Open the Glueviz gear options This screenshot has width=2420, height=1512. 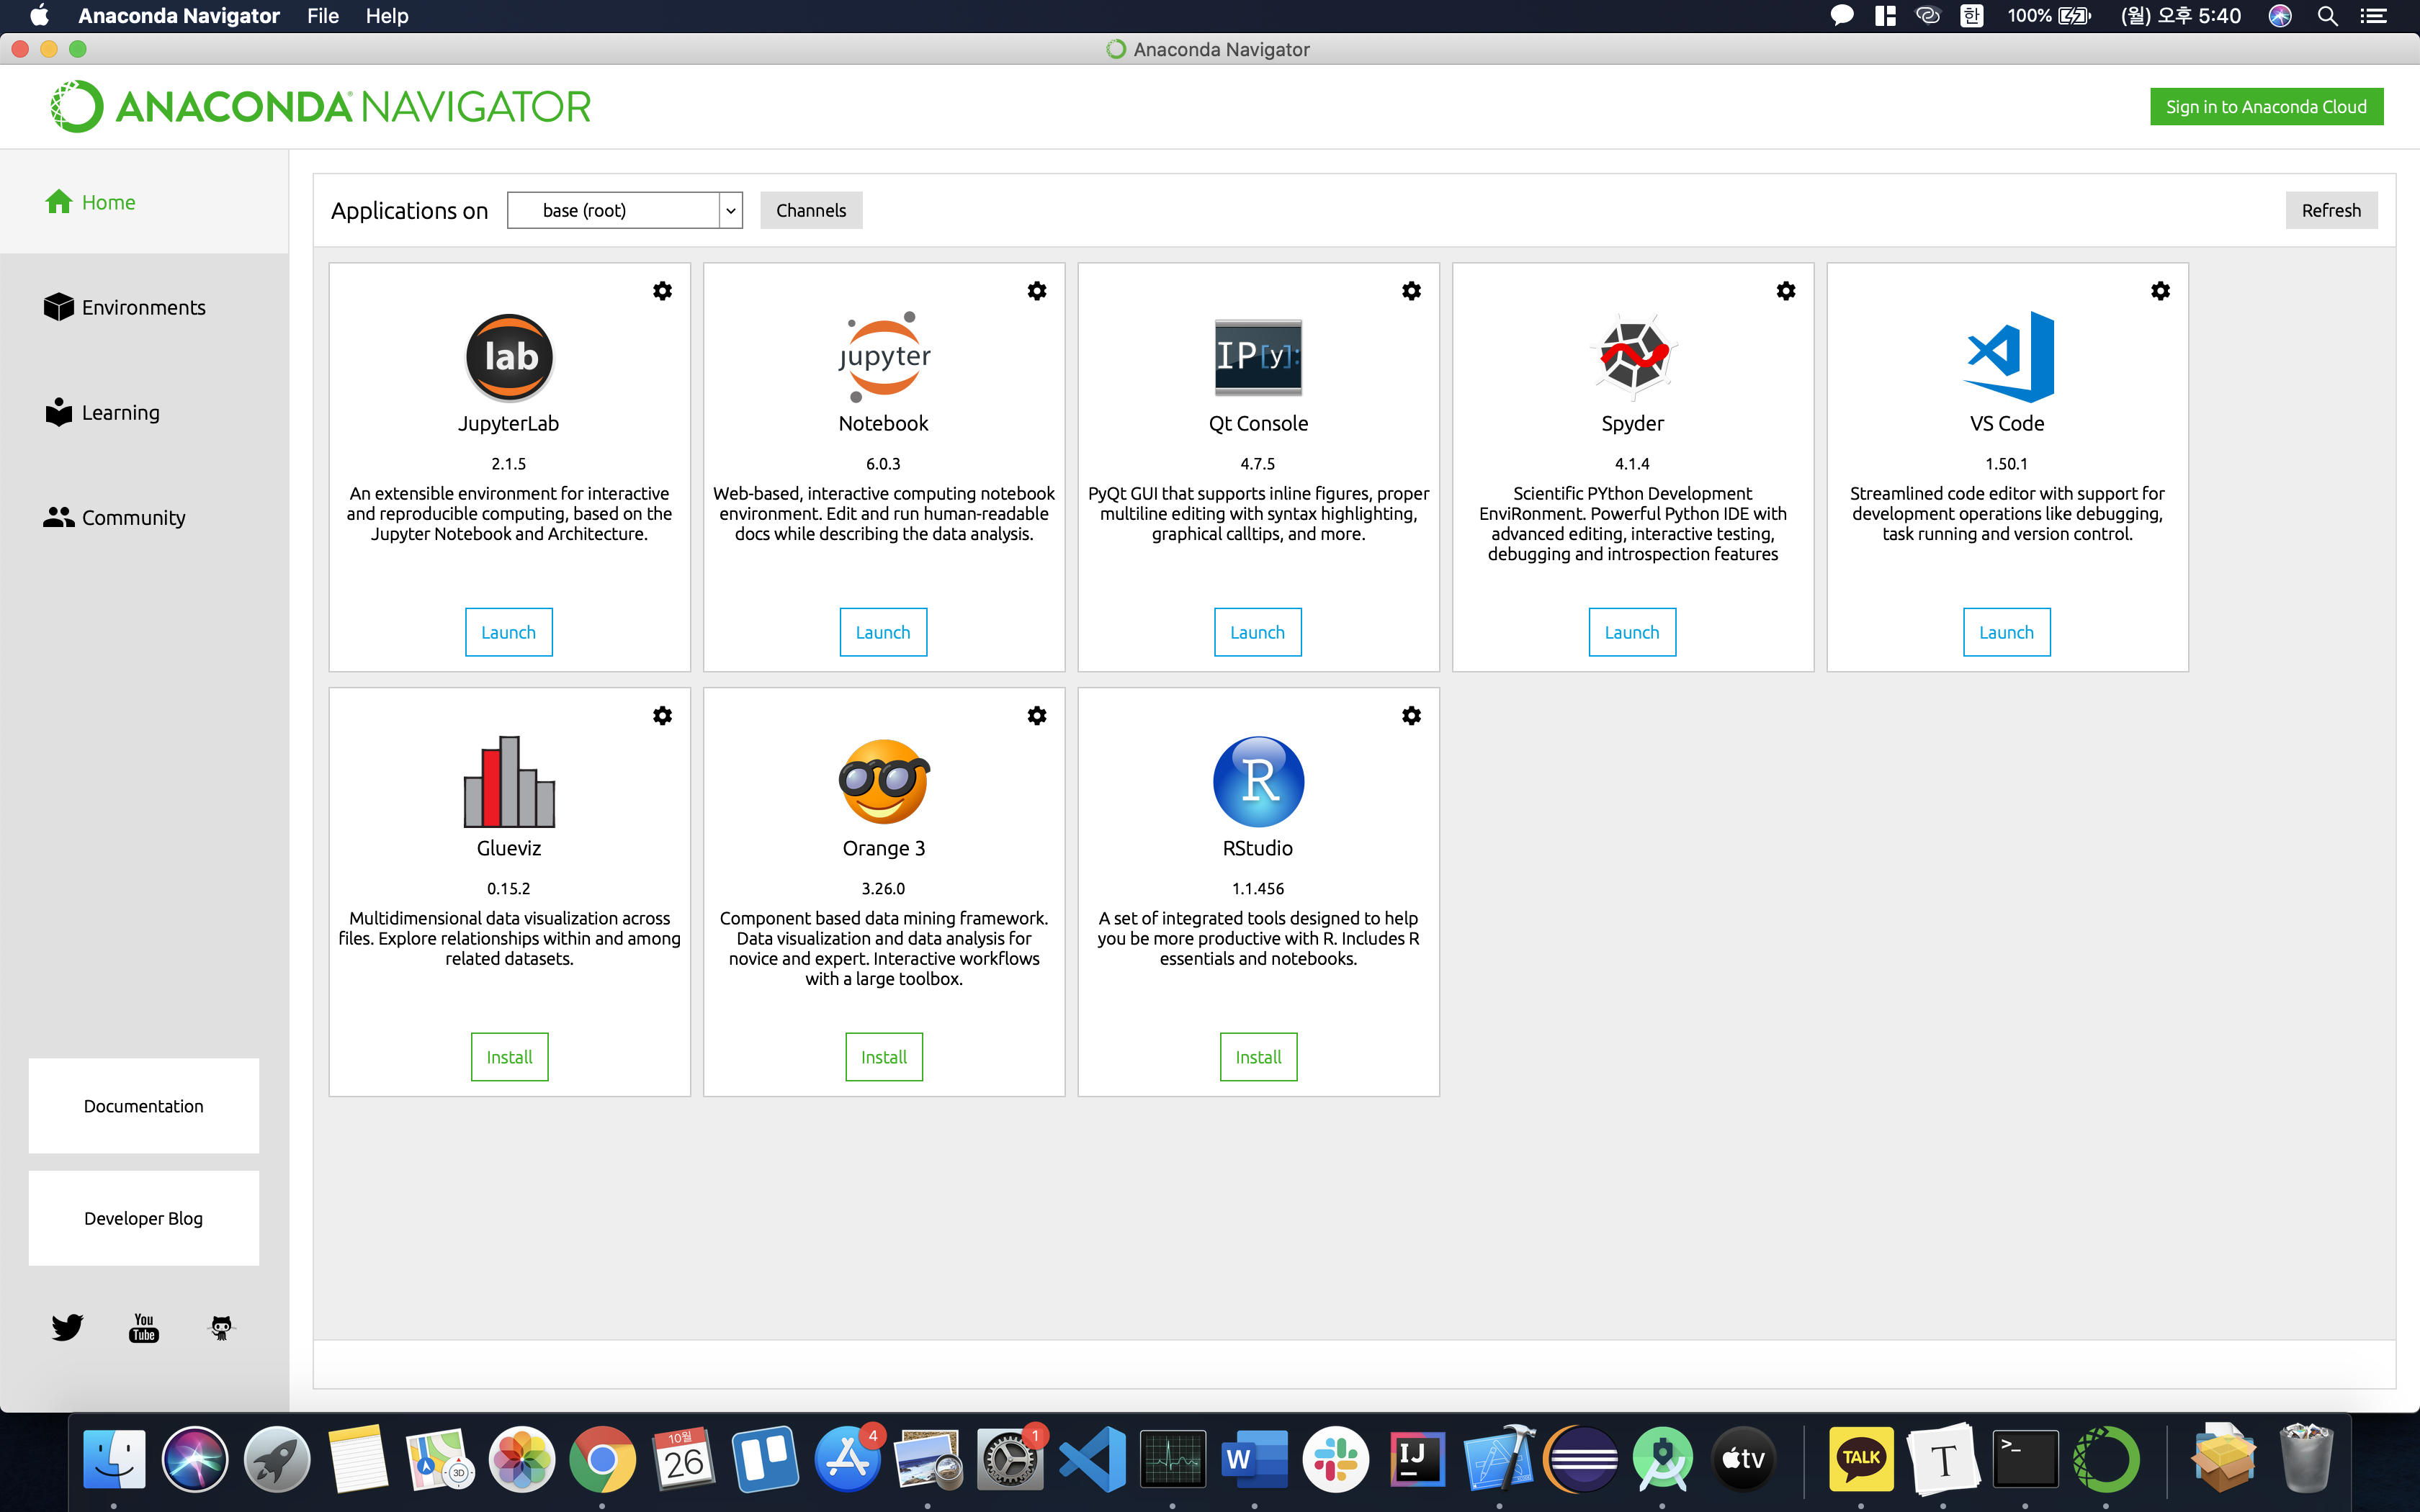pos(662,716)
